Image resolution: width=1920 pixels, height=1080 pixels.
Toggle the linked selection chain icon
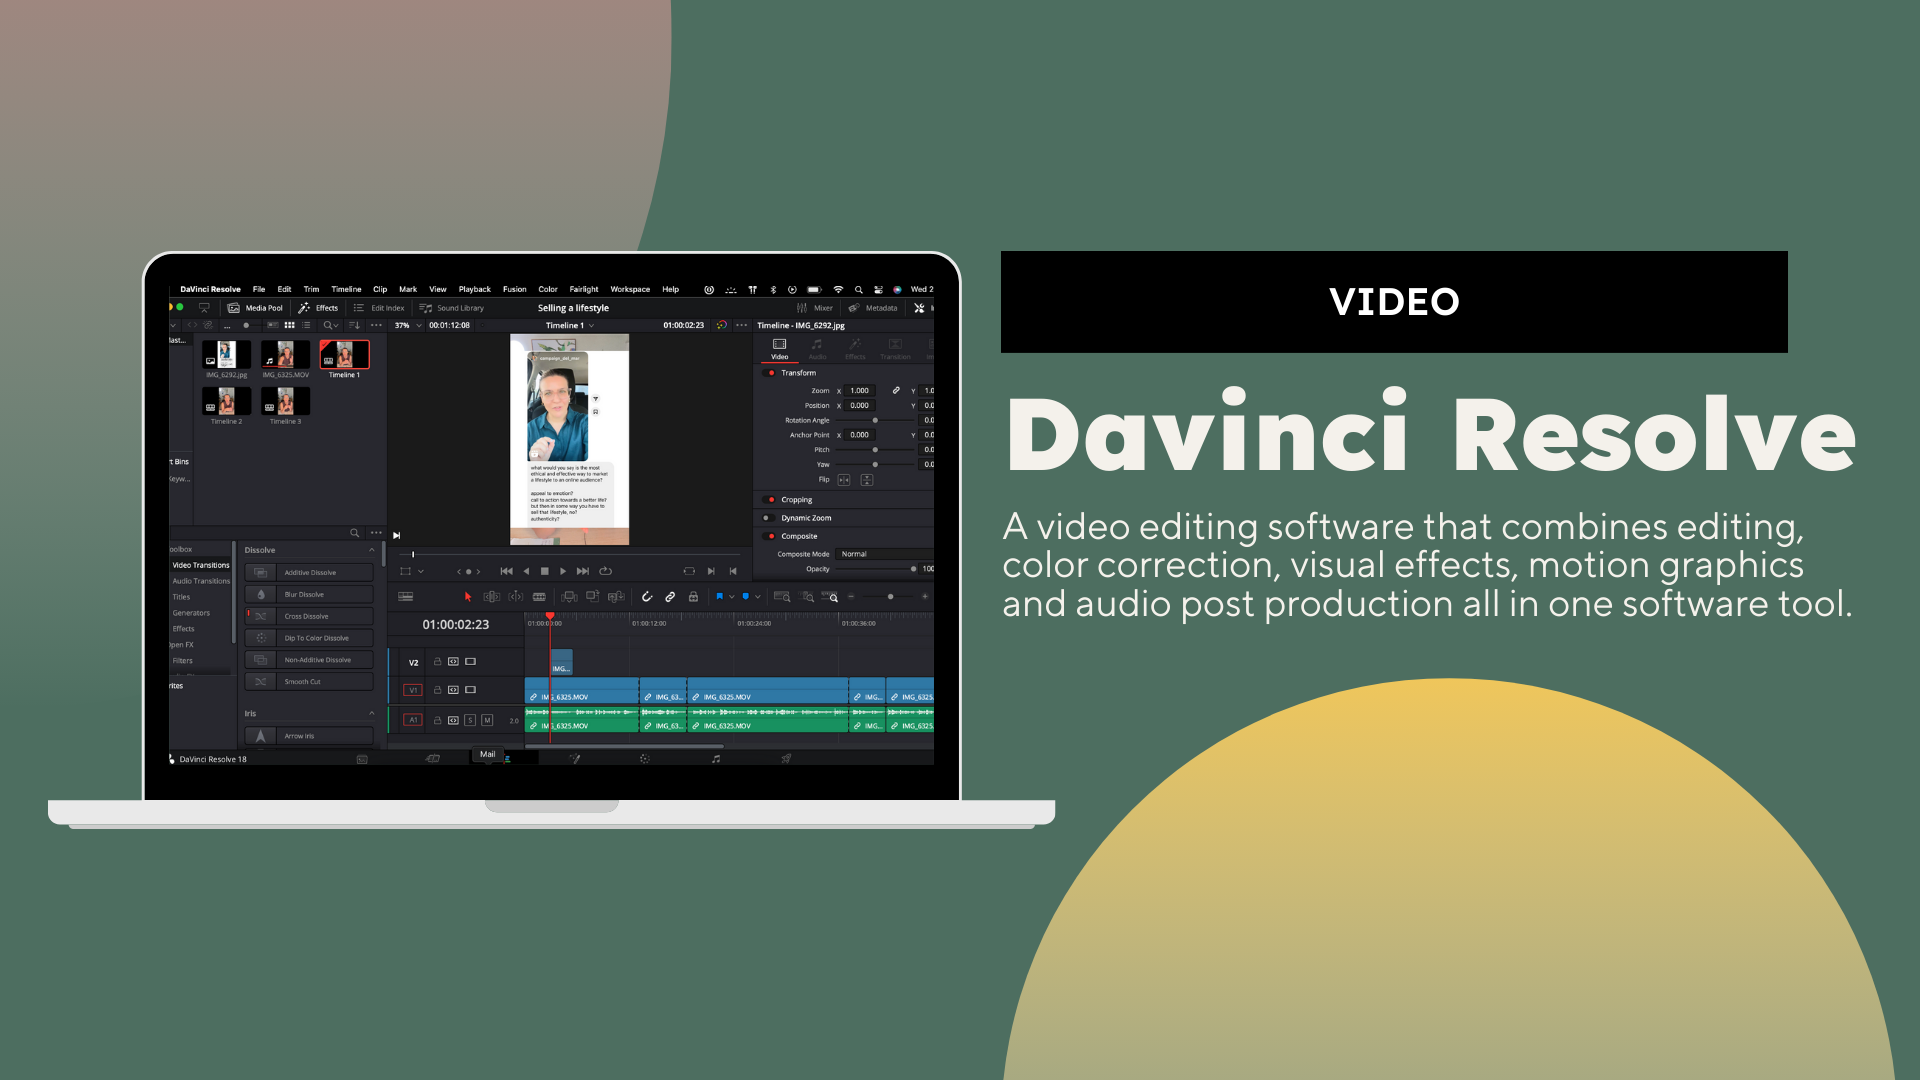point(670,597)
